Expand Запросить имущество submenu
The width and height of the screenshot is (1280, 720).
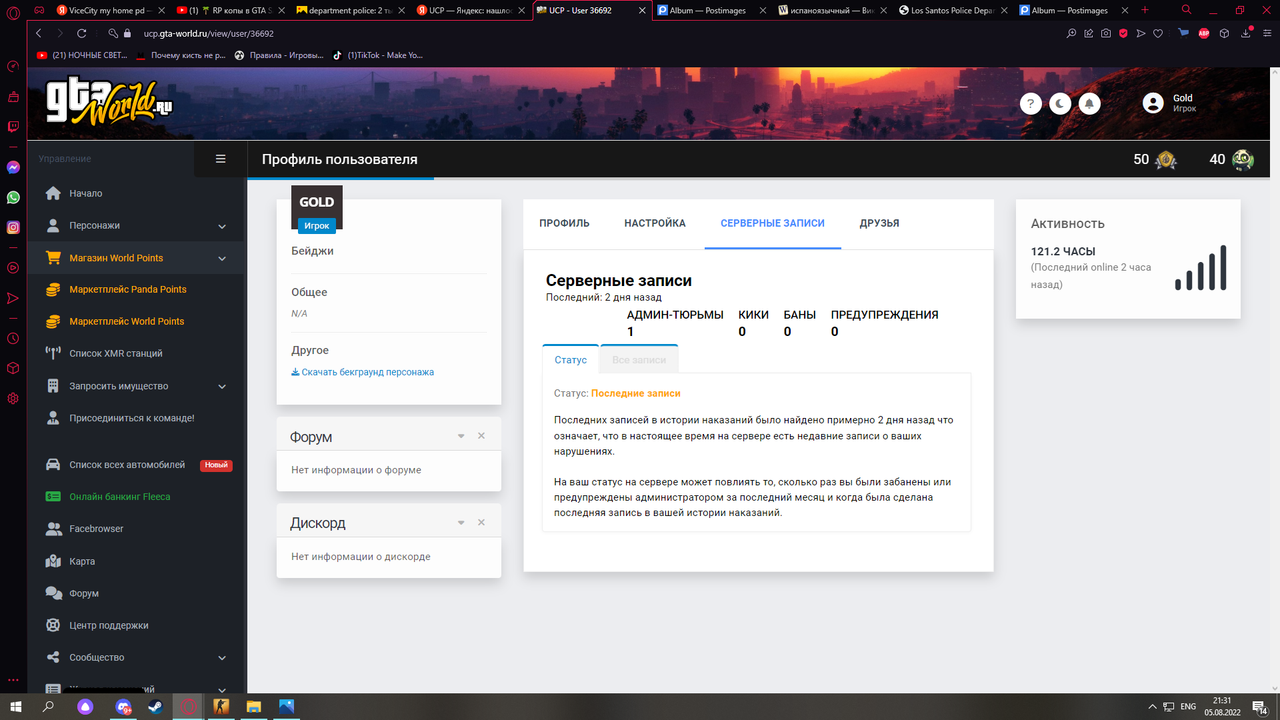222,386
